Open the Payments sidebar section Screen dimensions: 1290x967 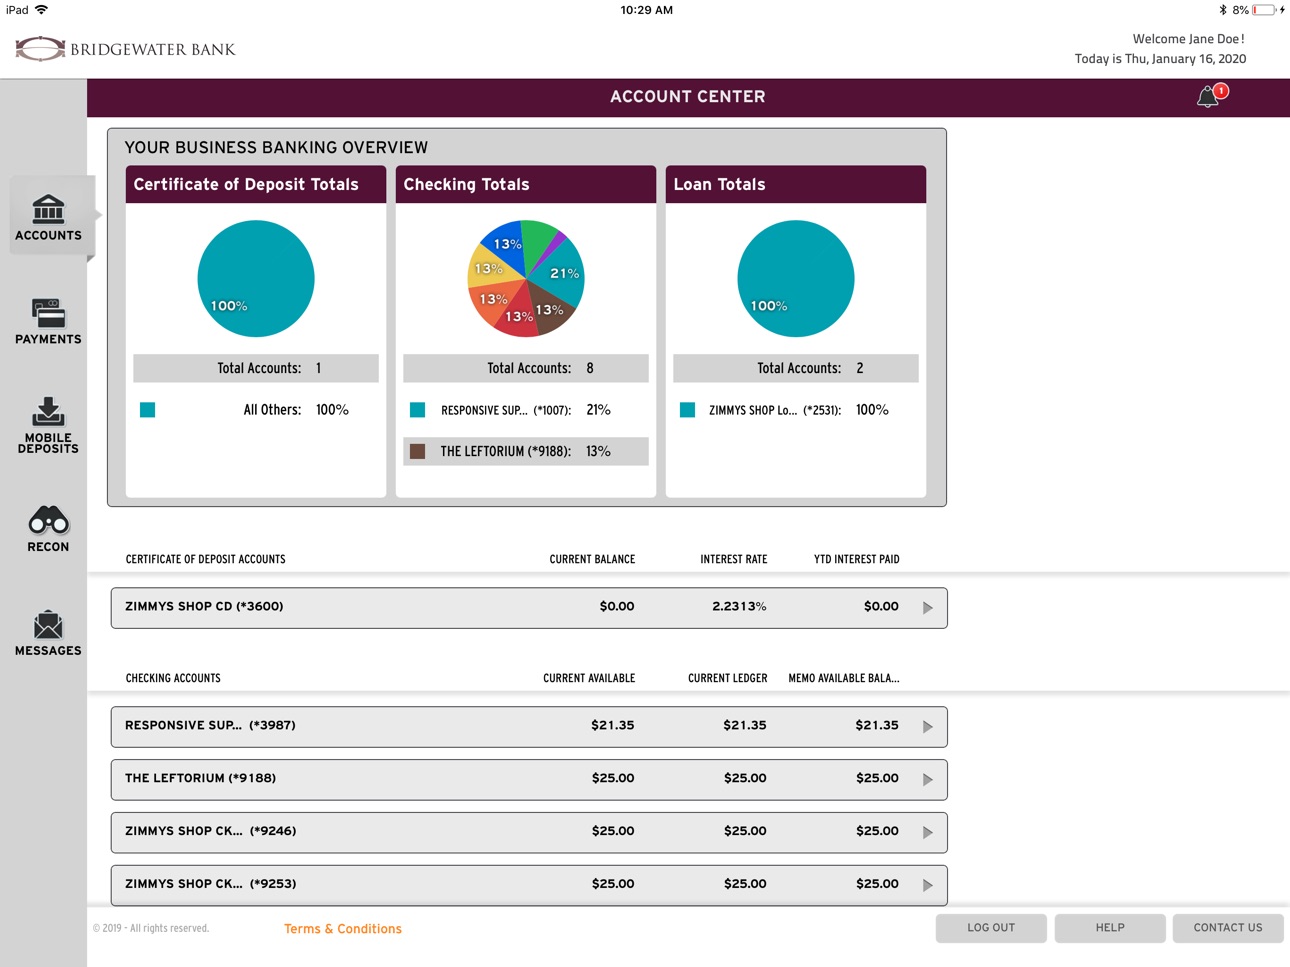[48, 322]
